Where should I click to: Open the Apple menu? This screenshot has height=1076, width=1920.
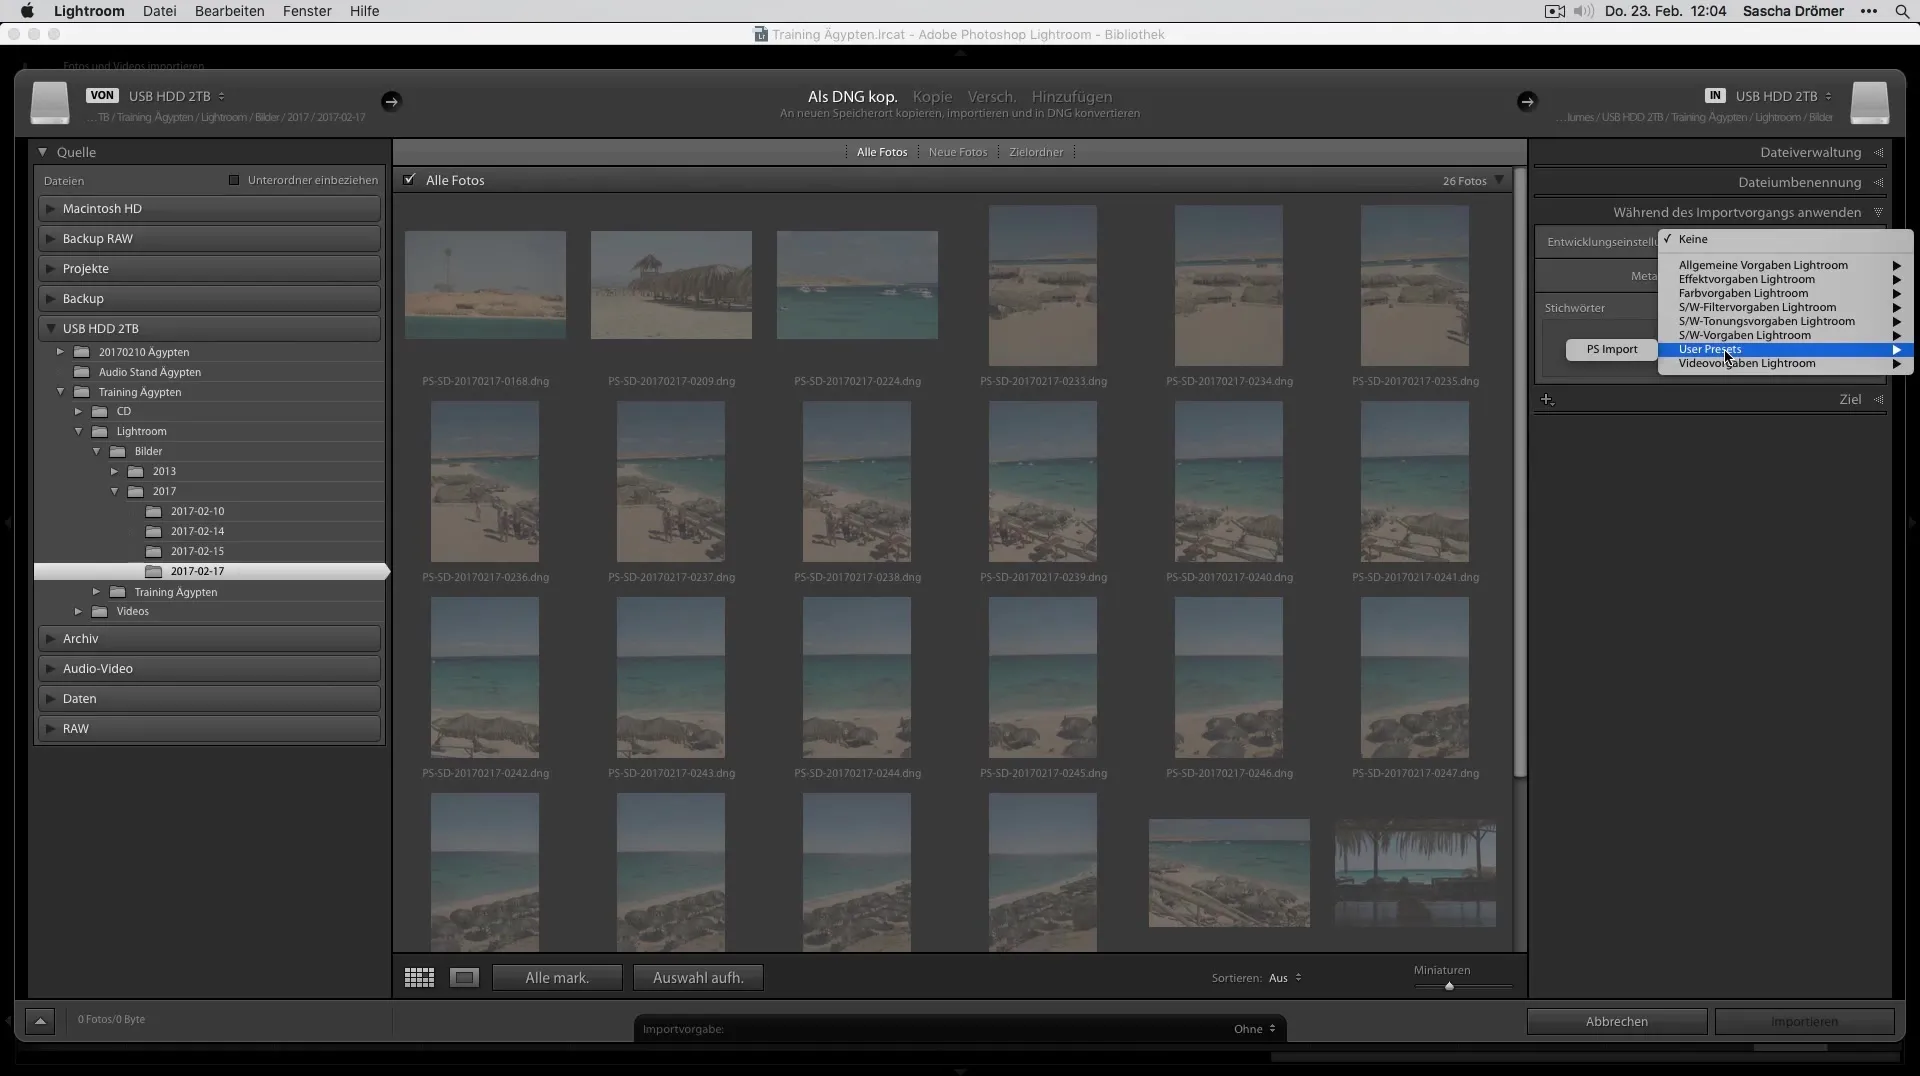27,11
